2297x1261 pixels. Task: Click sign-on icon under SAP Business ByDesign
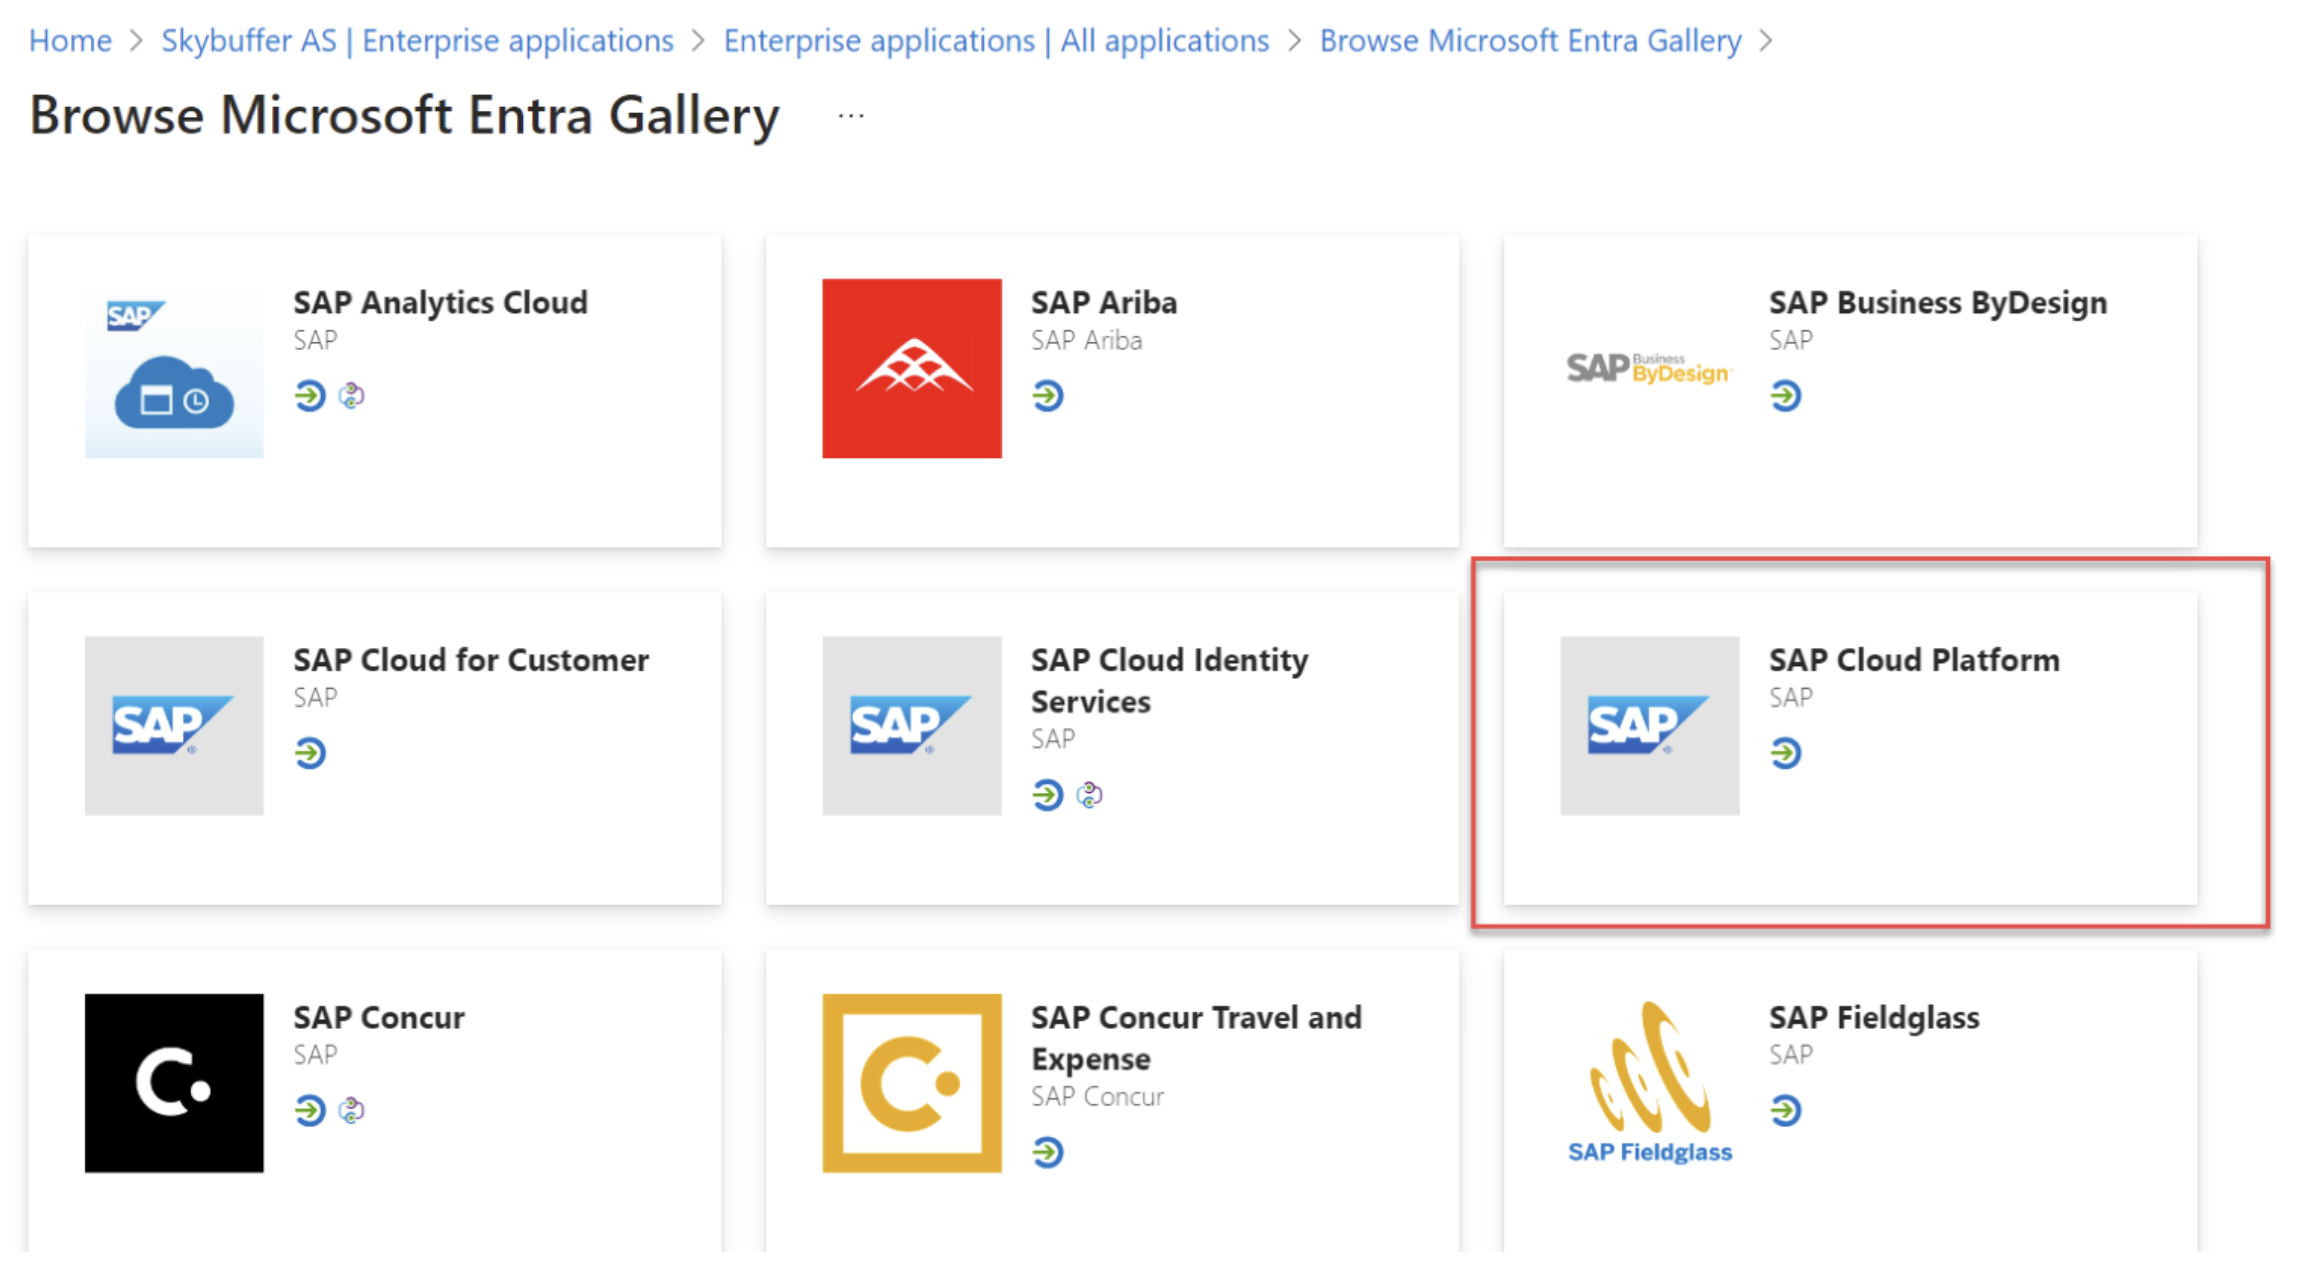click(1786, 395)
